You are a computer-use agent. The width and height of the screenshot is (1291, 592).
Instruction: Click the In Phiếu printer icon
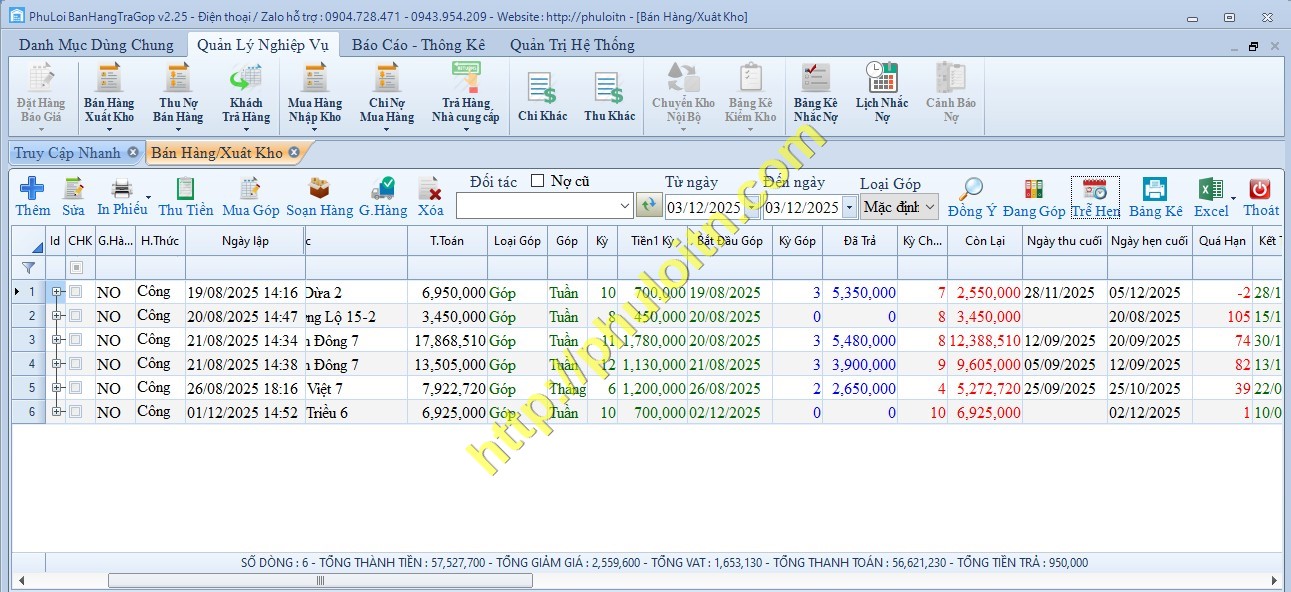[x=121, y=189]
